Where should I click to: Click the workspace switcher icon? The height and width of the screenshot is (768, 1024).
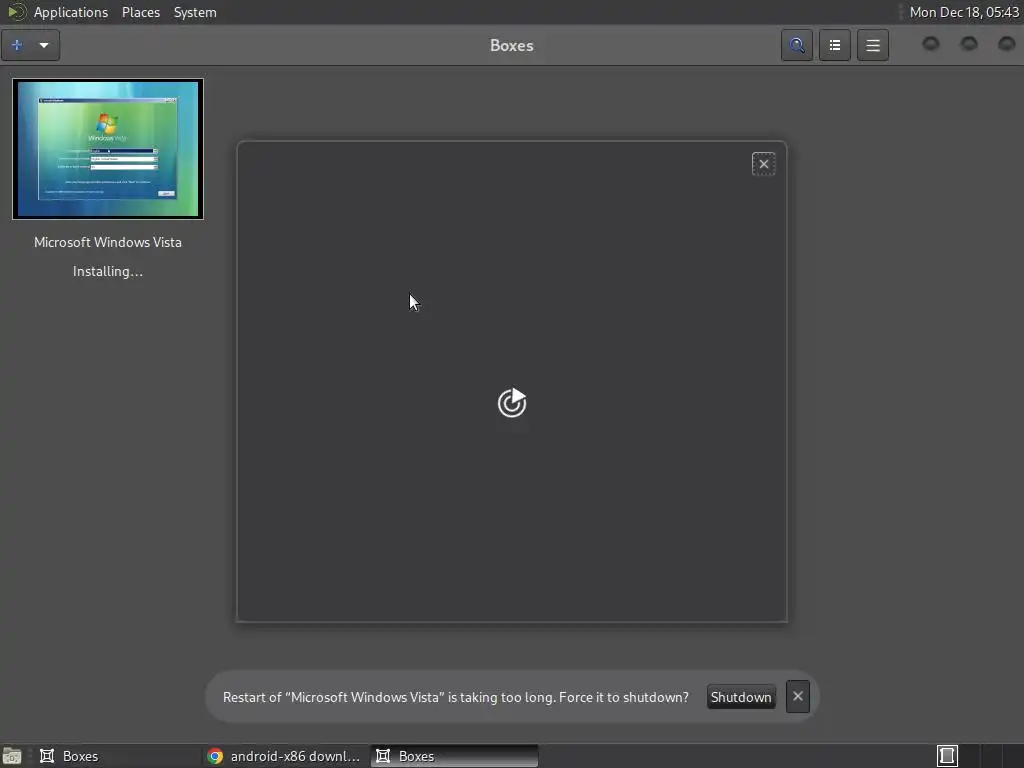(948, 756)
